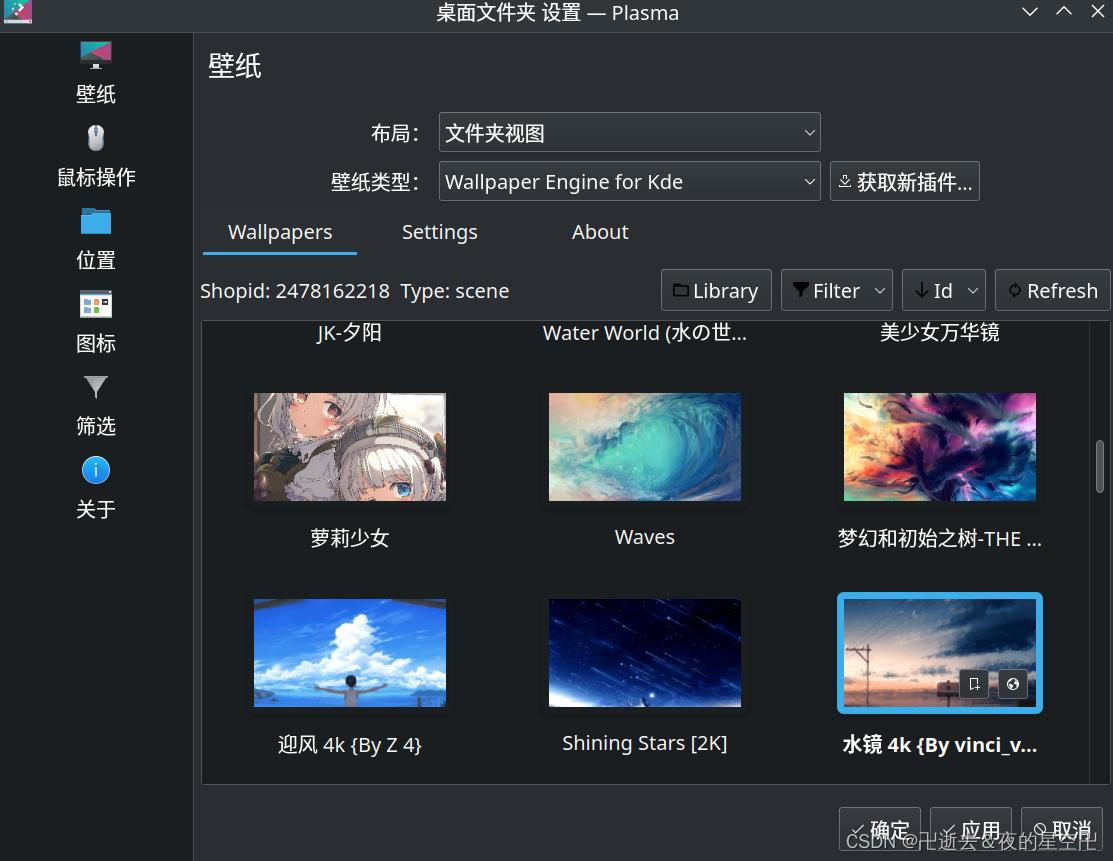Expand the Filter dropdown

pos(836,290)
